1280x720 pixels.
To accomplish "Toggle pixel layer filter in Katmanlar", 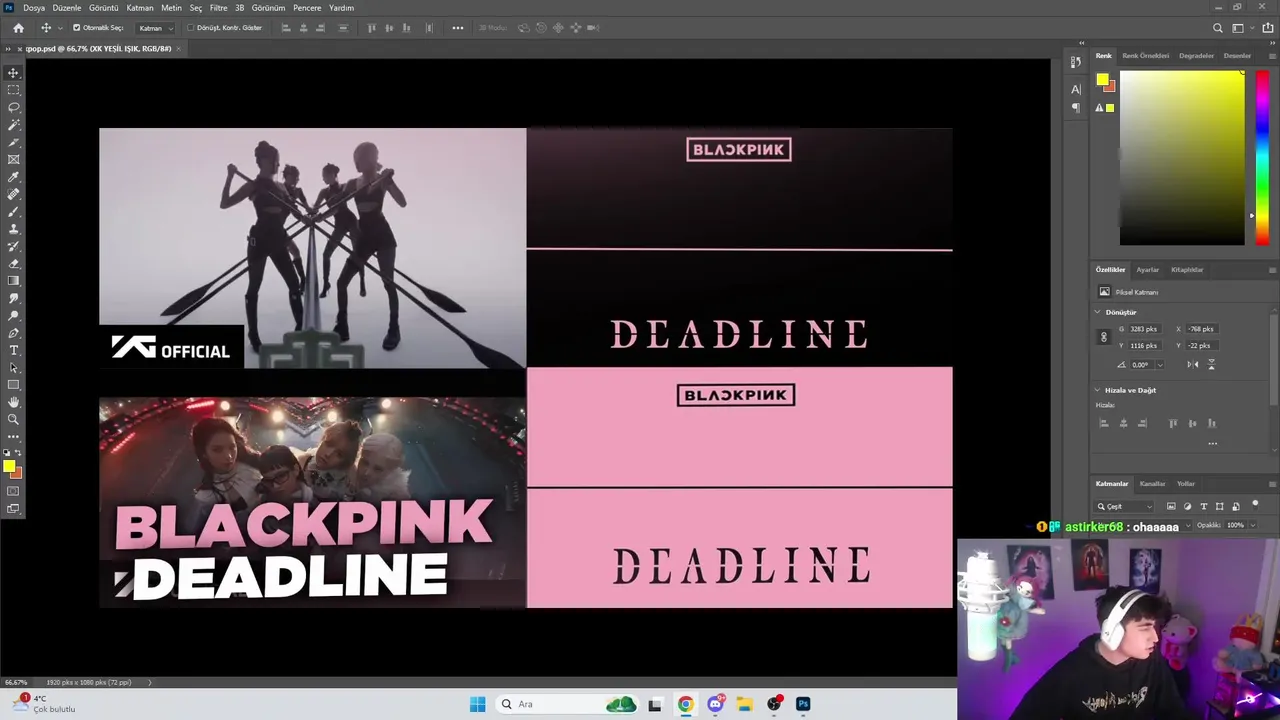I will pos(1171,507).
